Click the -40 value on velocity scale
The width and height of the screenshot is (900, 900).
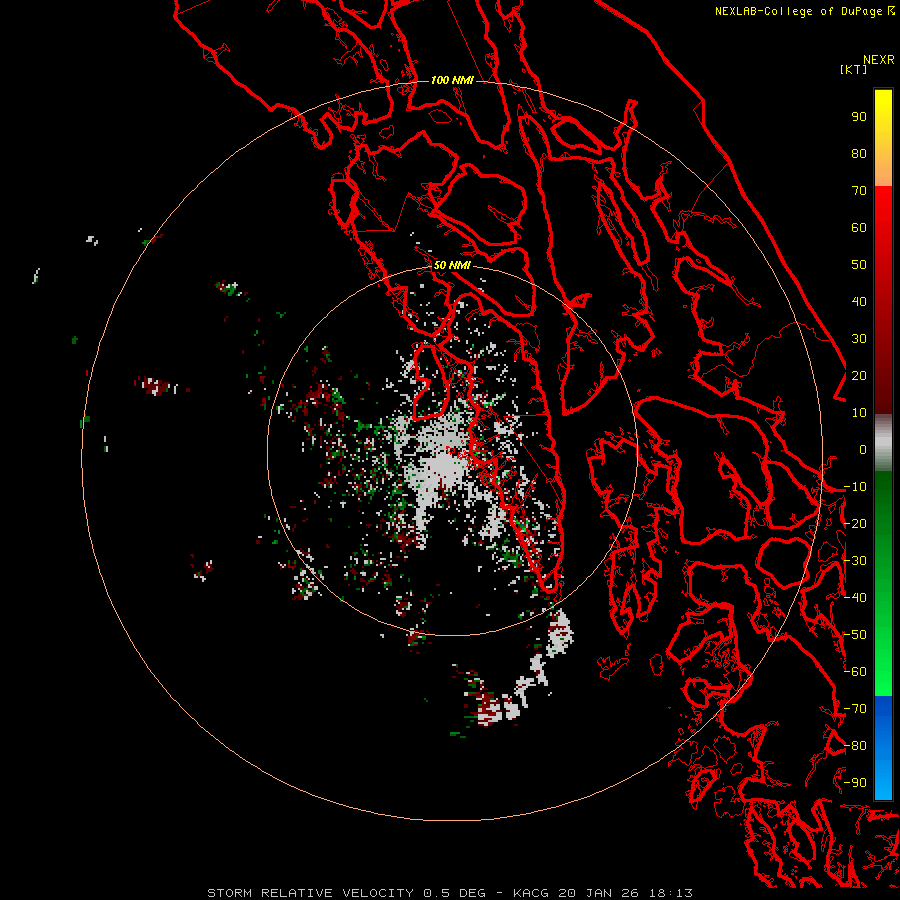[855, 598]
